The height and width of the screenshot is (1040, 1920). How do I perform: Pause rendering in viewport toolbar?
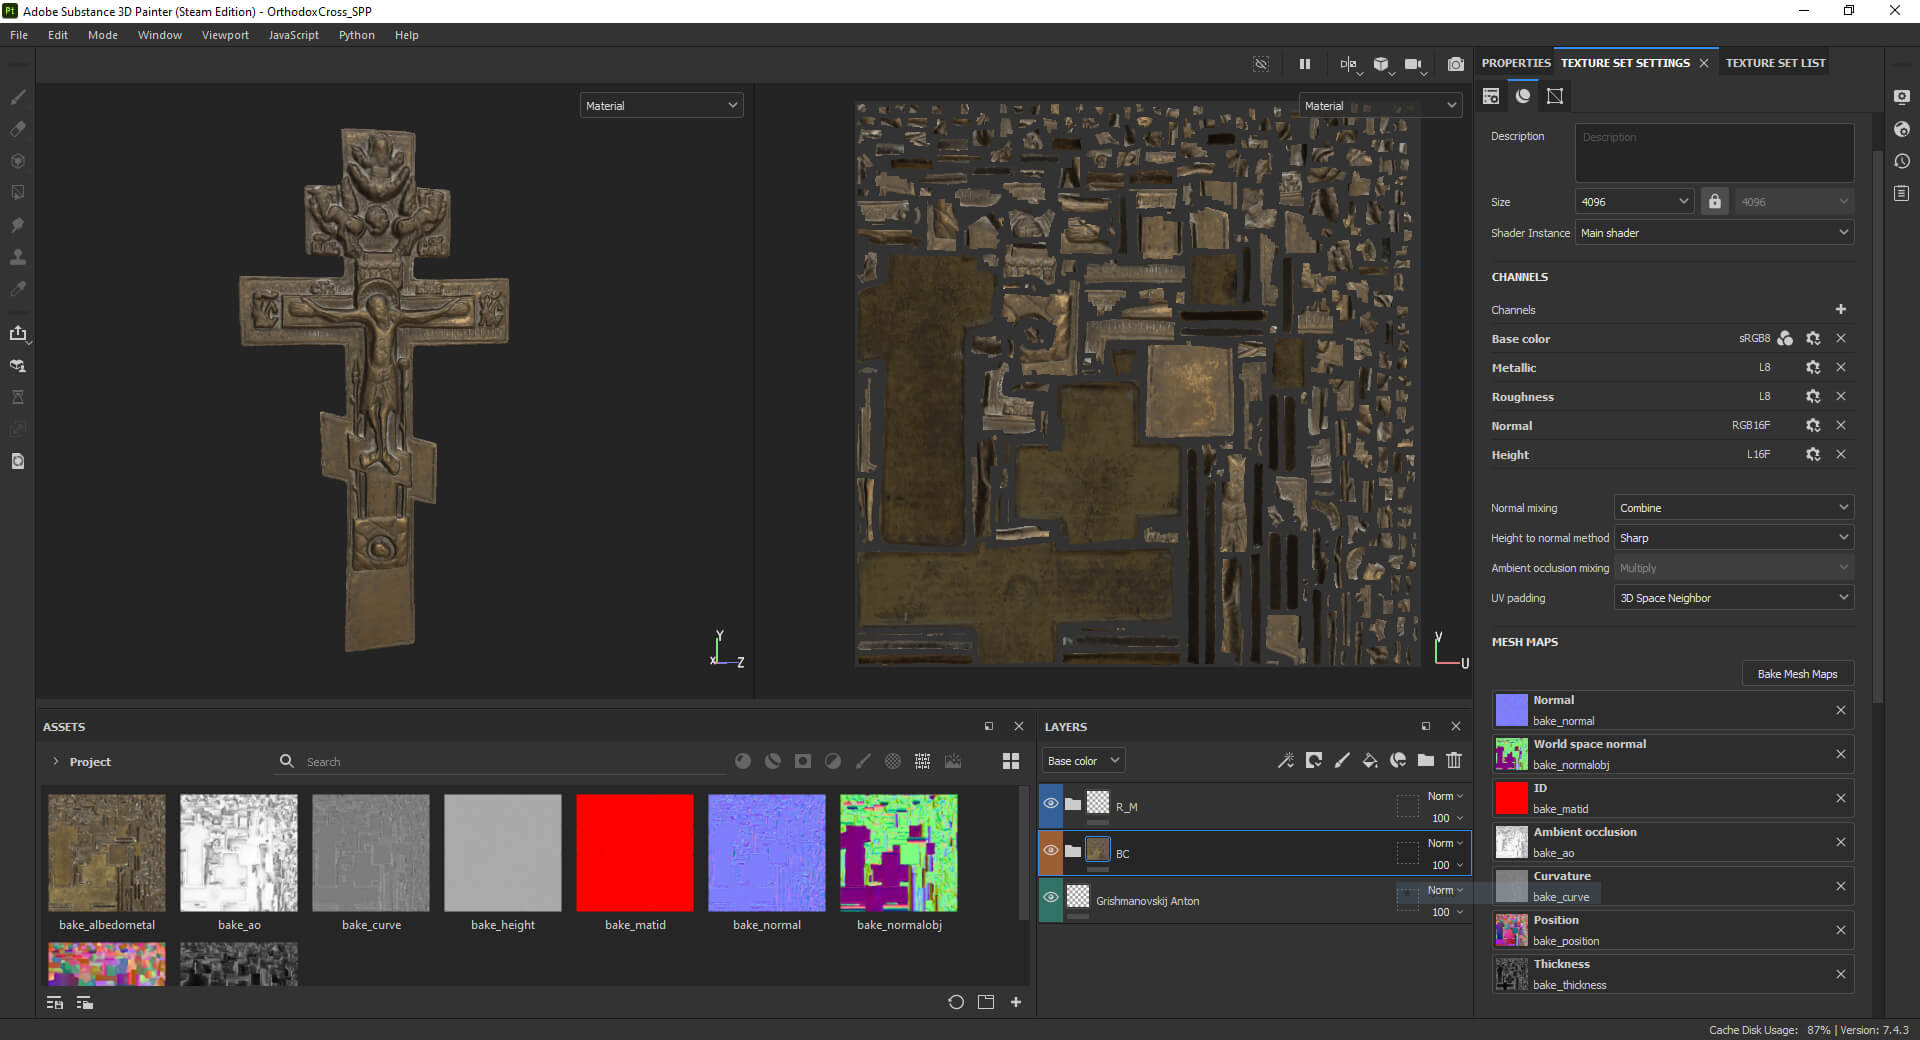click(1305, 64)
